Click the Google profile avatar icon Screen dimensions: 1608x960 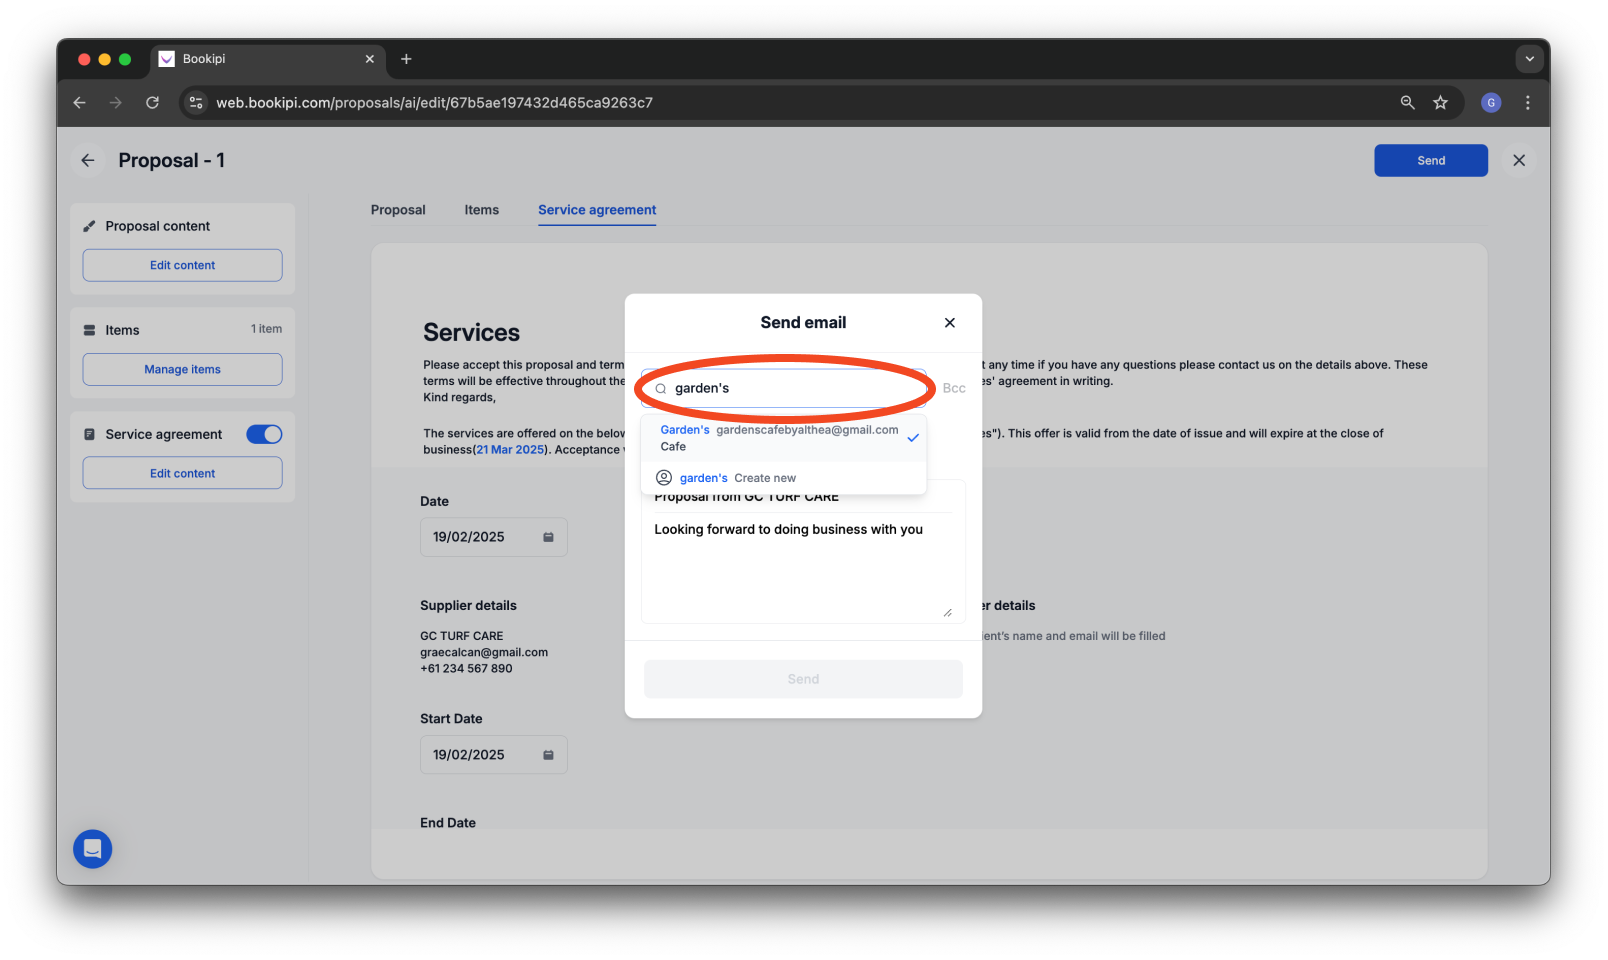(1490, 102)
